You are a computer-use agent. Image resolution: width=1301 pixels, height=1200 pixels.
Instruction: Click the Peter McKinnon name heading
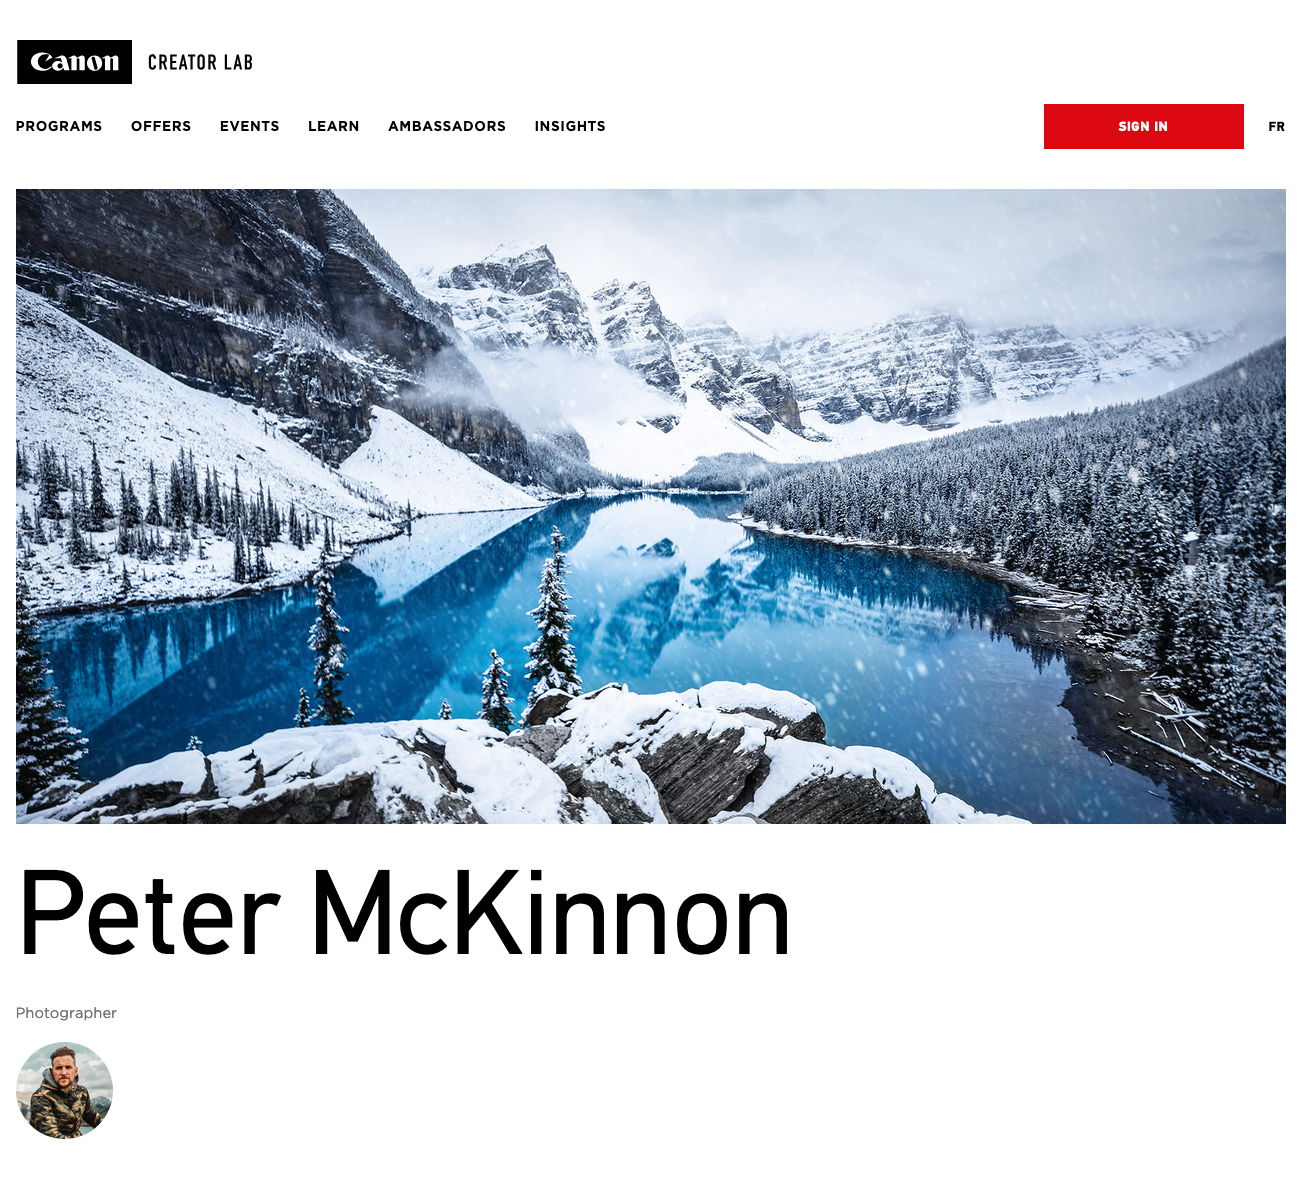(x=404, y=913)
